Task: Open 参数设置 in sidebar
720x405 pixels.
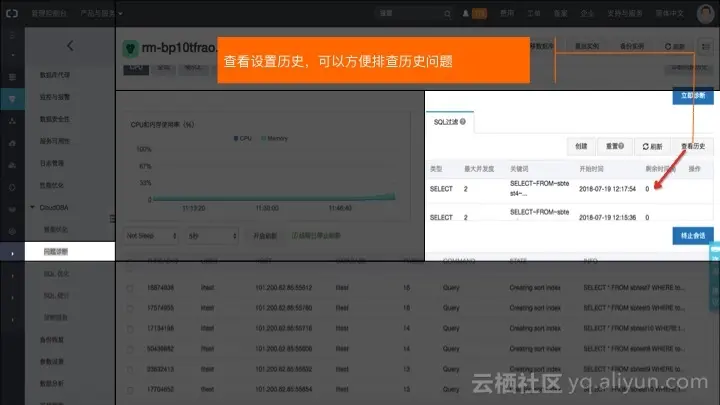Action: pyautogui.click(x=51, y=362)
